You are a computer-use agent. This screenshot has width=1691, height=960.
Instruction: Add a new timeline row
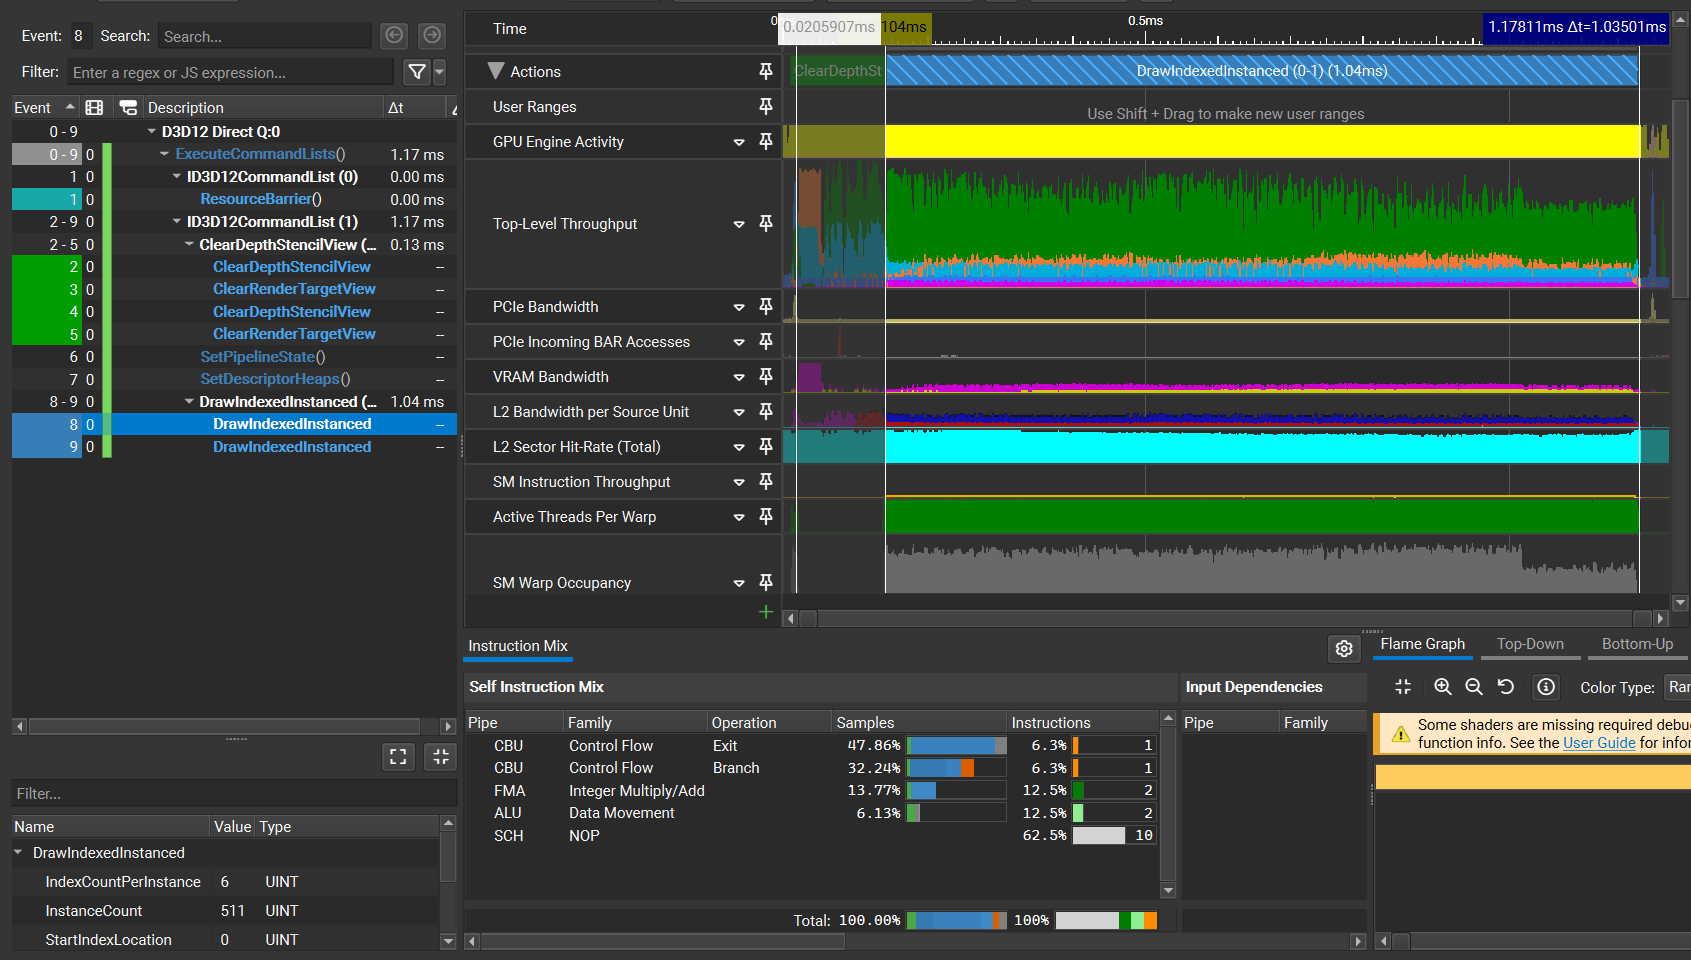[x=766, y=611]
